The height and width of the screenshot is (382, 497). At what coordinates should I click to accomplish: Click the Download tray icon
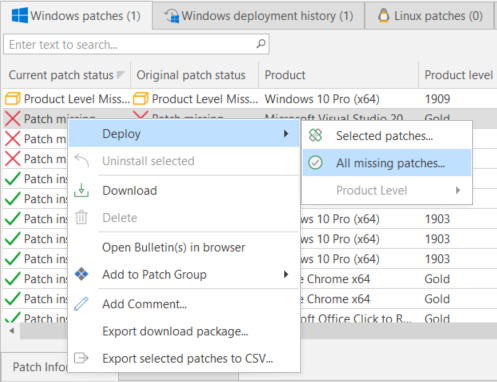point(81,190)
